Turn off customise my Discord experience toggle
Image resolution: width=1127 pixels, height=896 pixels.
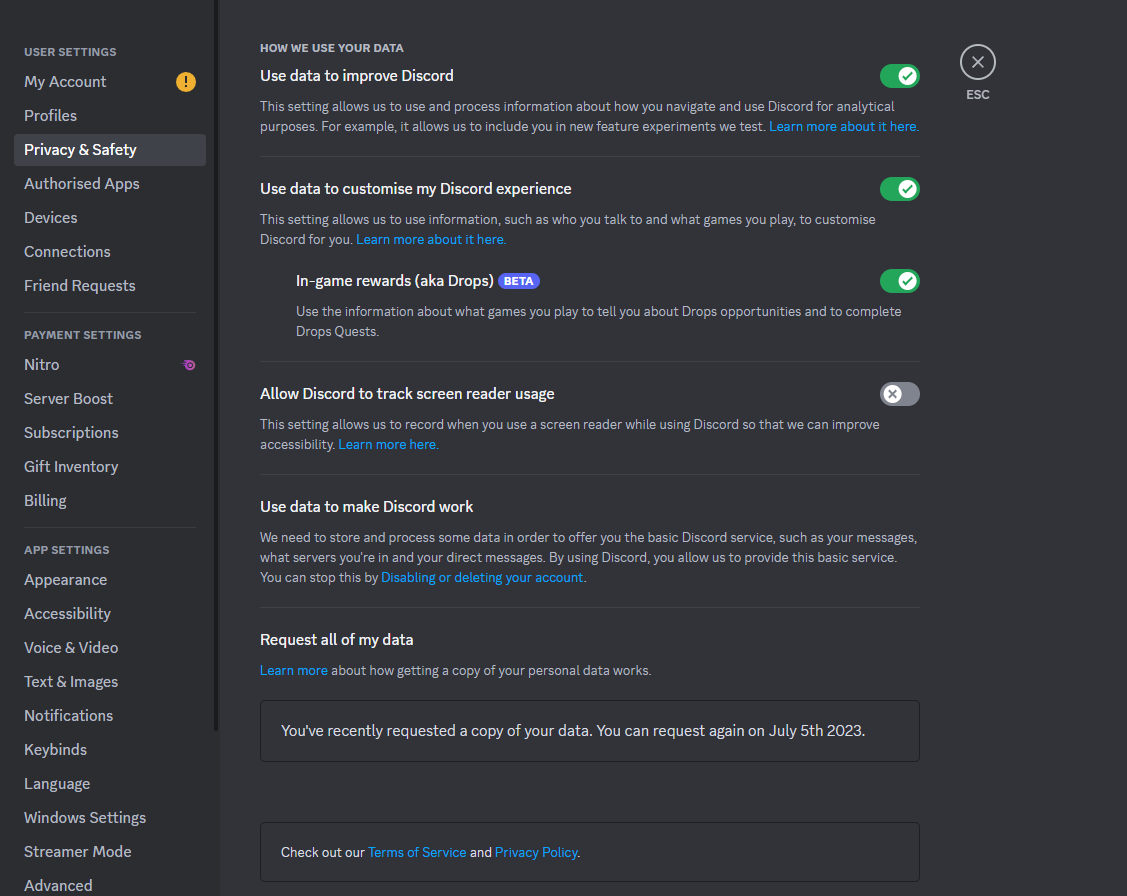[x=899, y=189]
